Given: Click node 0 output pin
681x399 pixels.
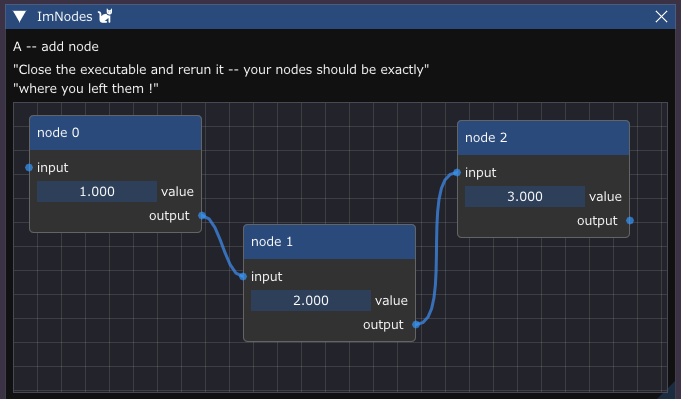Looking at the screenshot, I should coord(202,215).
